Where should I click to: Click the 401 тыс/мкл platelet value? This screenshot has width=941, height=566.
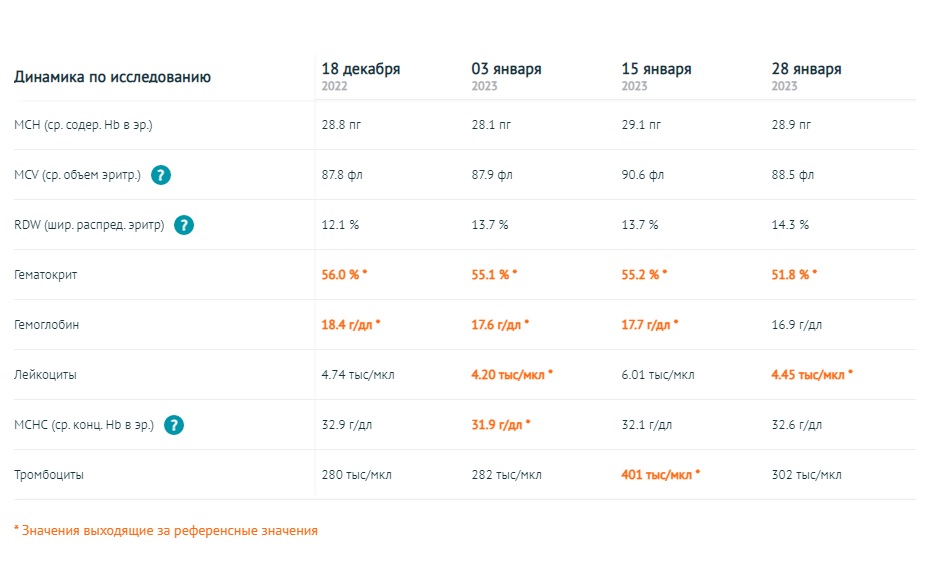[658, 475]
